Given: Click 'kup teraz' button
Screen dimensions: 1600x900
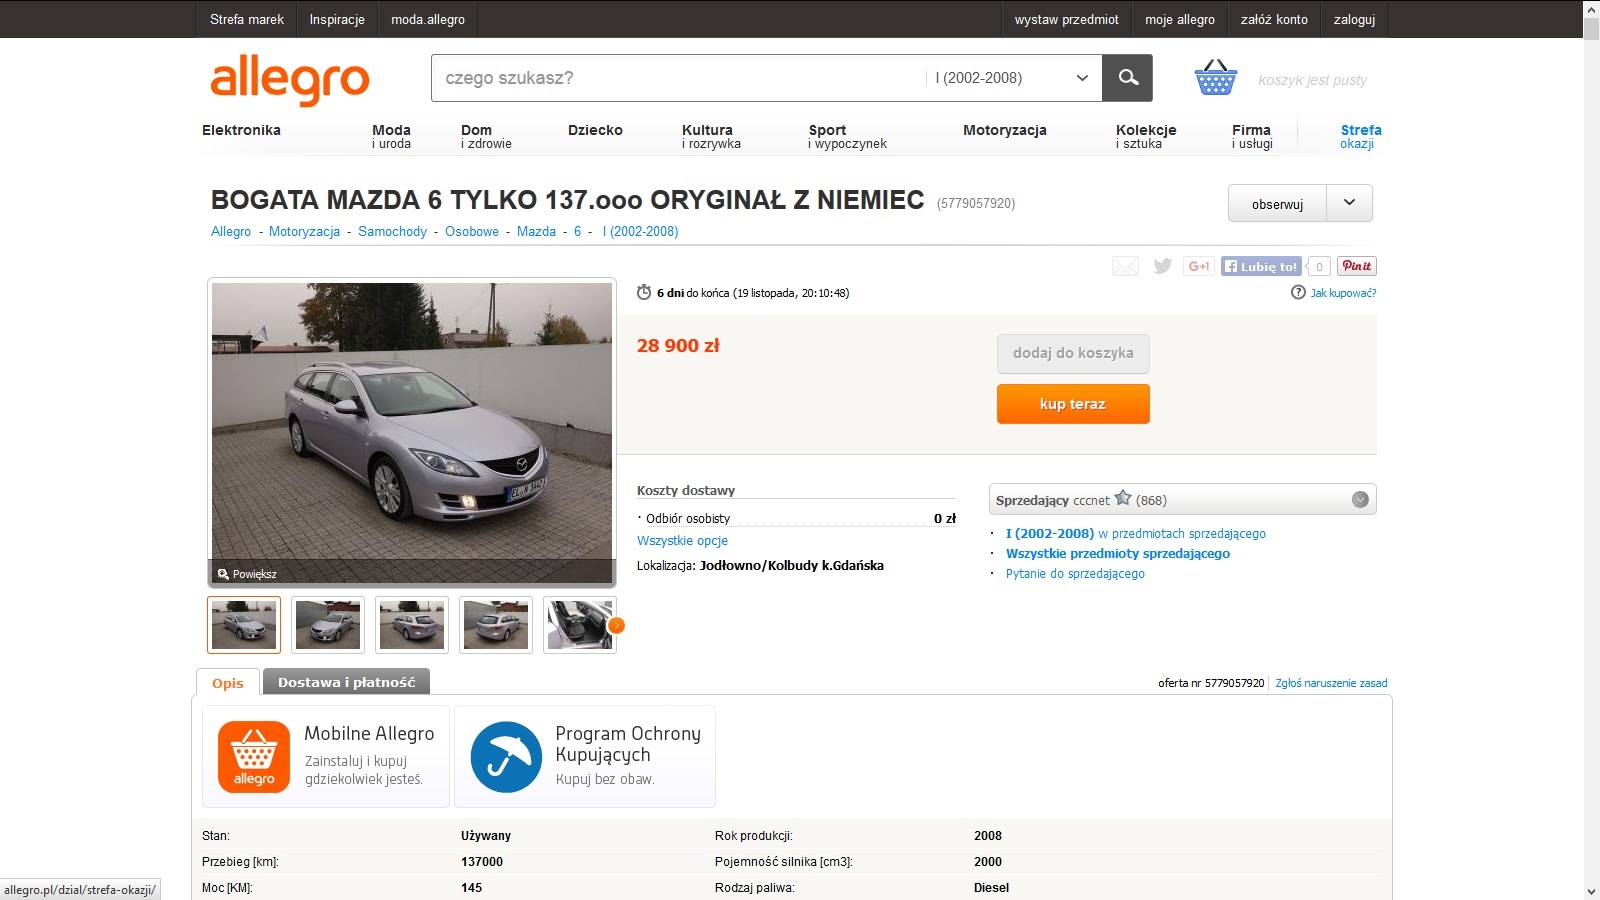Looking at the screenshot, I should coord(1073,404).
